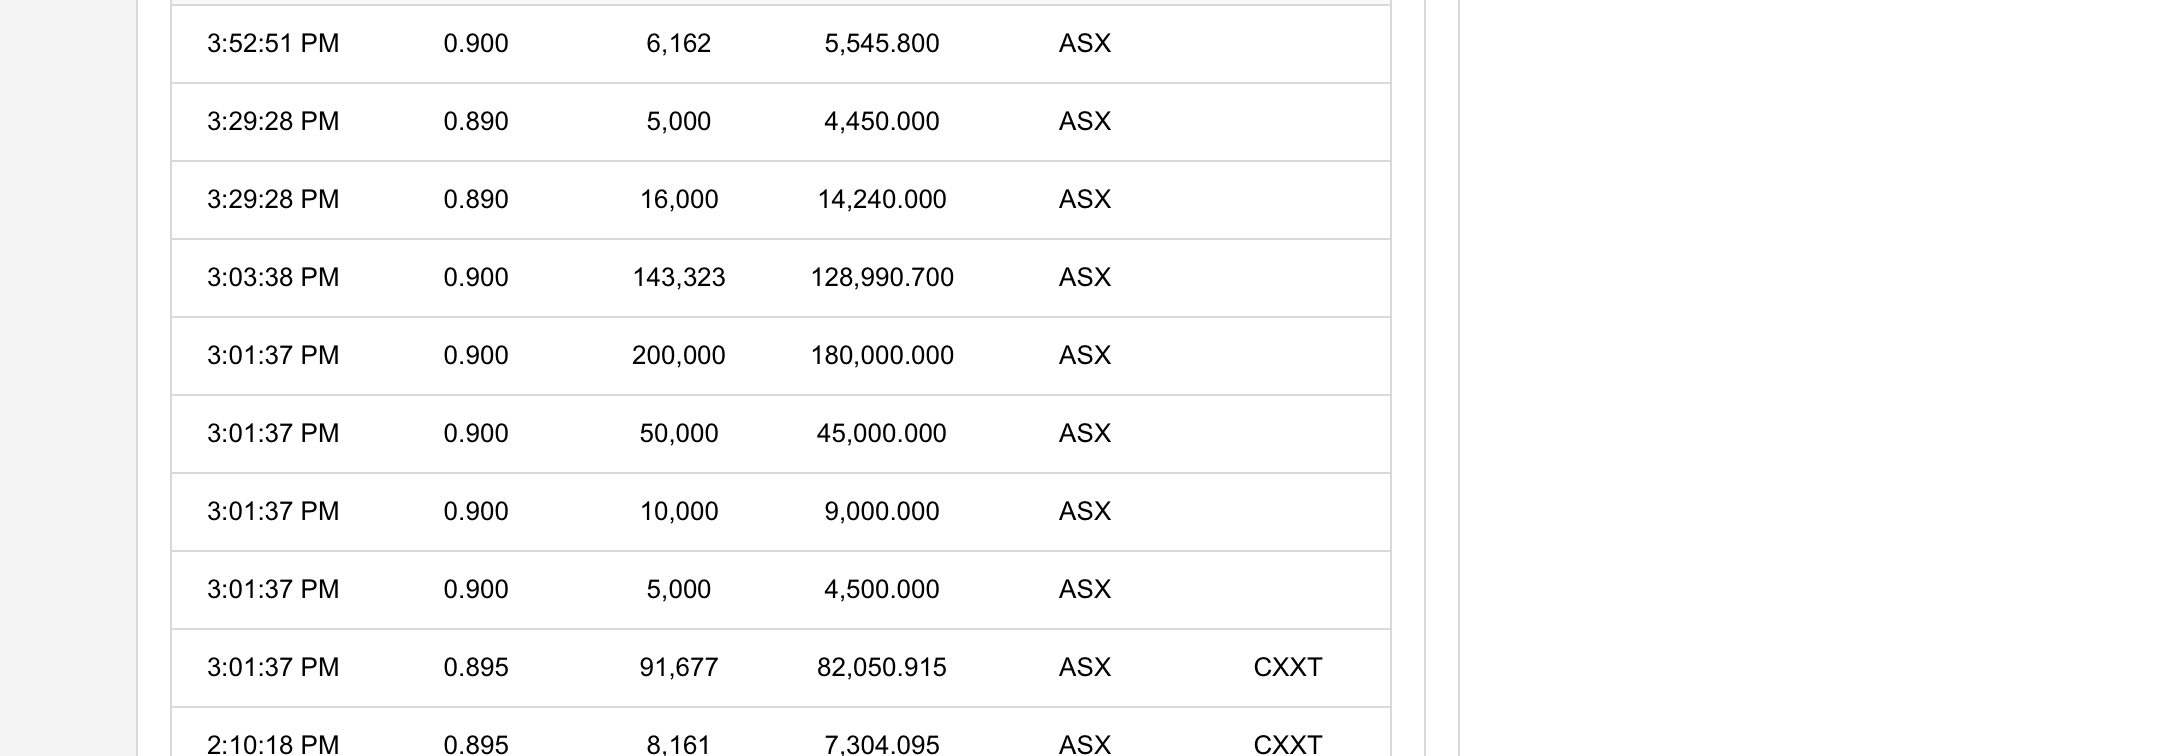The image size is (2176, 756).
Task: Click the 82,050.915 value cell
Action: click(x=882, y=668)
